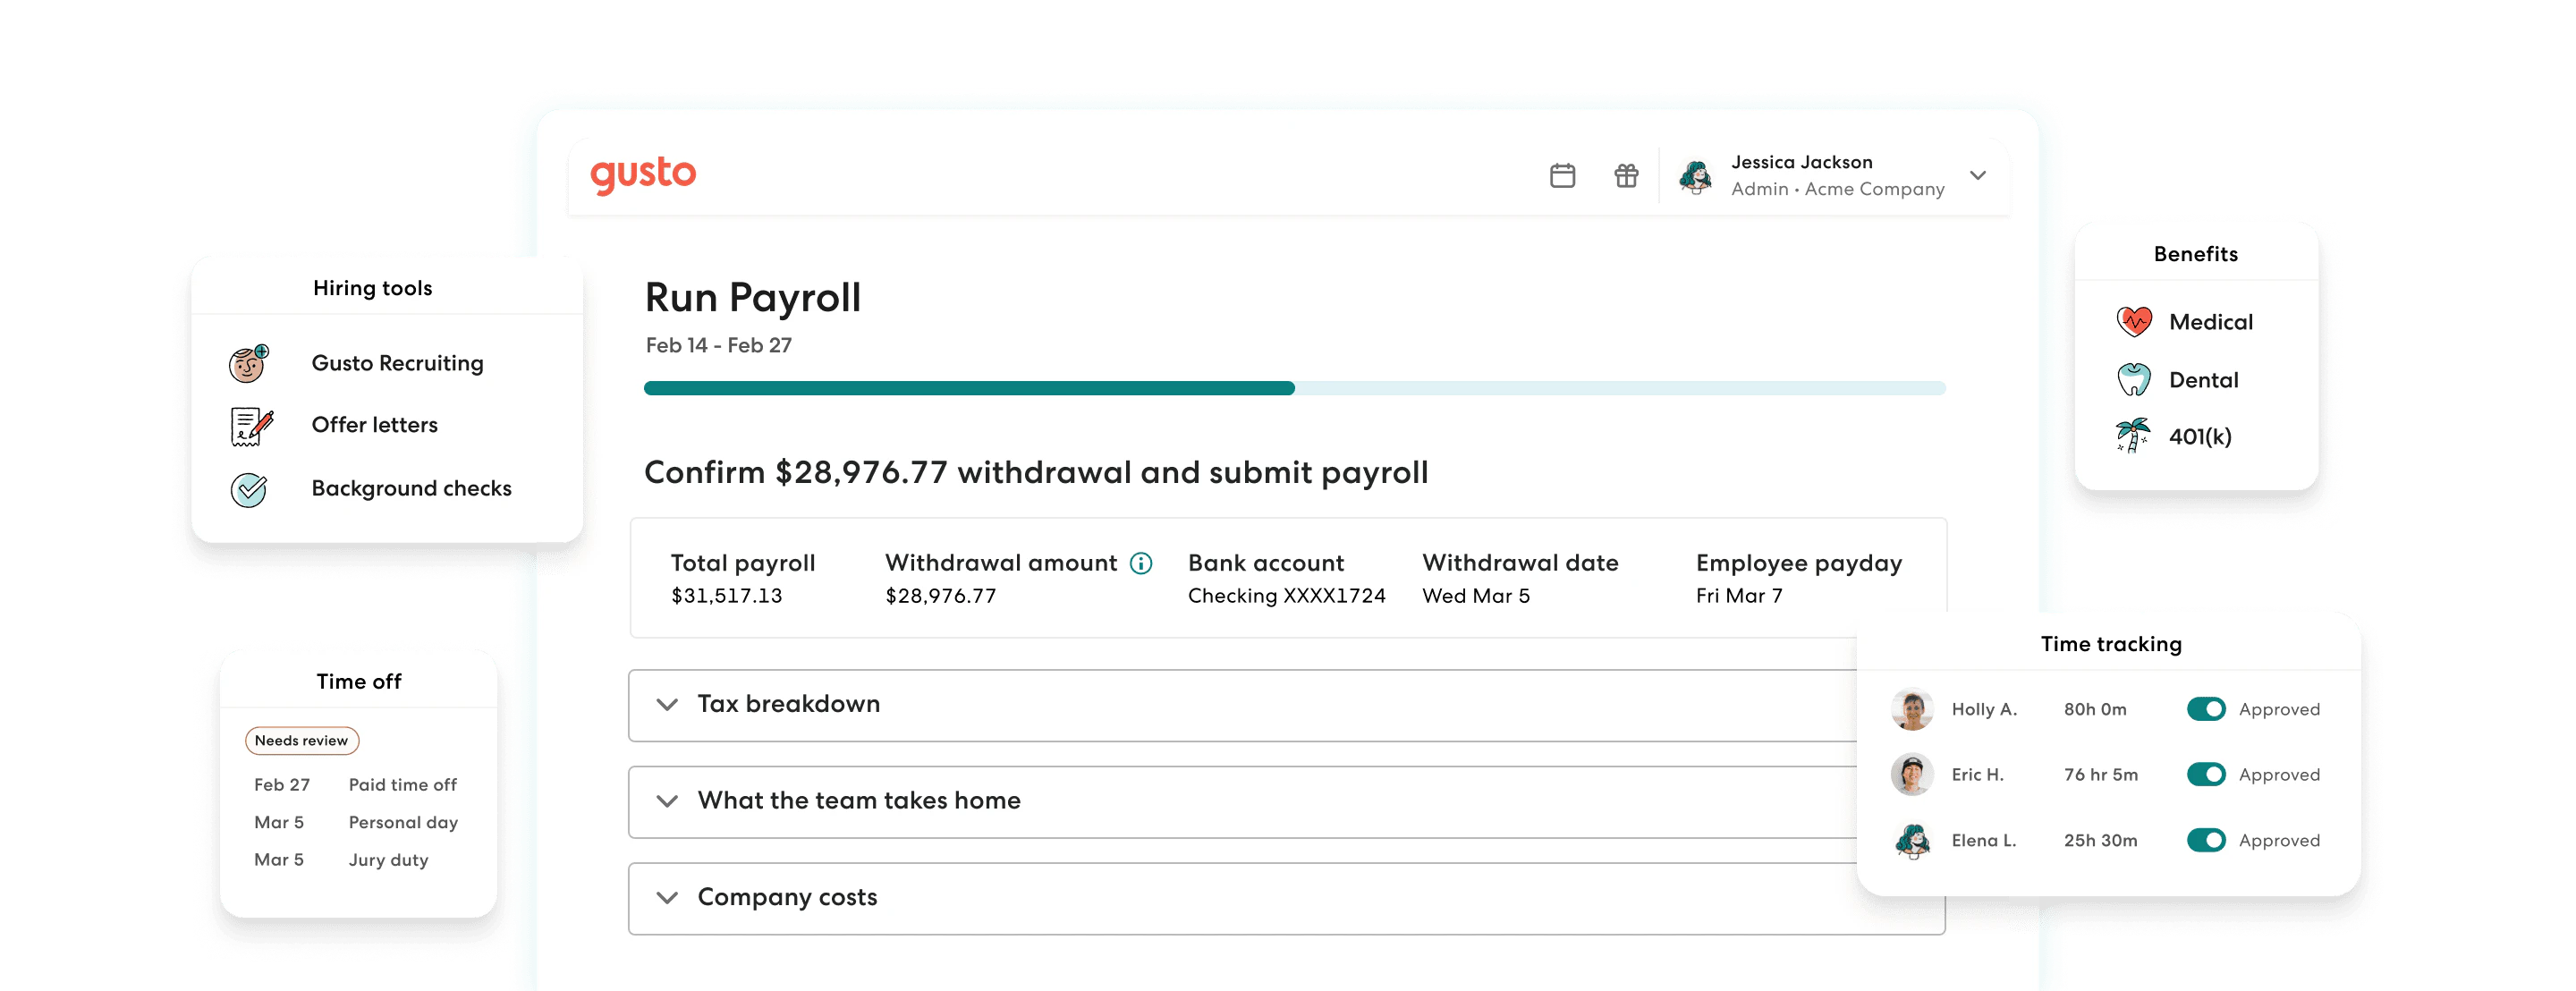
Task: Expand the Company costs section
Action: tap(1287, 898)
